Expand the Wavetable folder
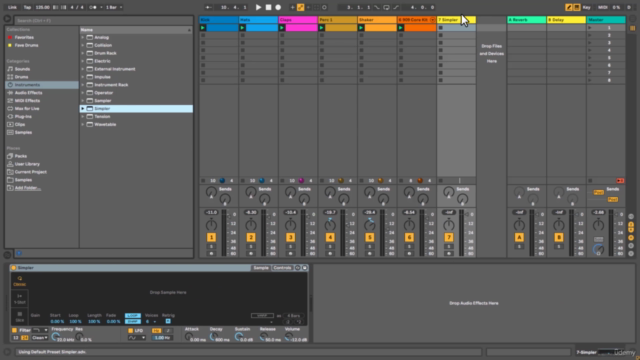Screen dimensions: 640x360 83,124
